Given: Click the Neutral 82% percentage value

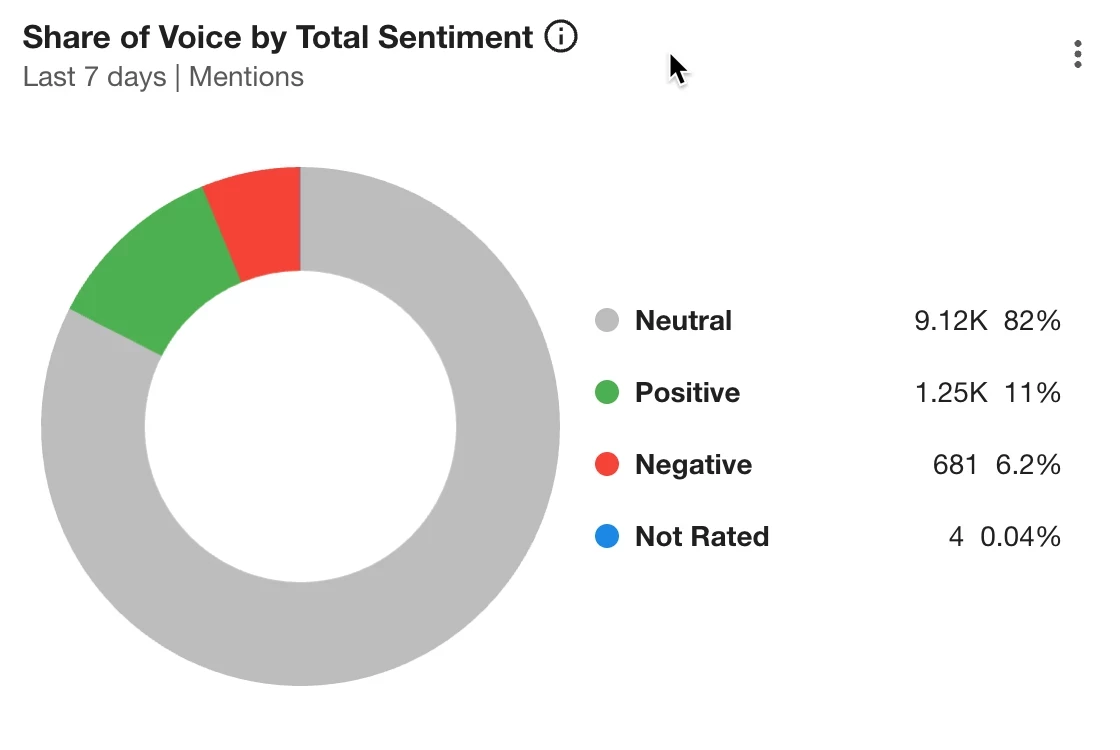Looking at the screenshot, I should (1032, 321).
